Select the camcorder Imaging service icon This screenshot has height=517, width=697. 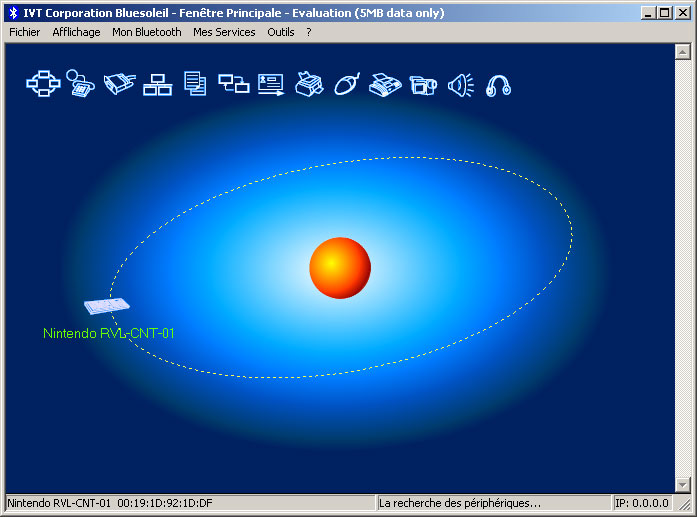coord(423,85)
